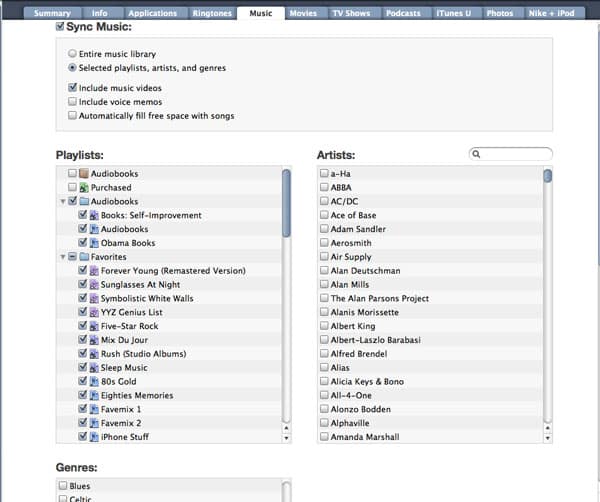Click the Purchased playlist icon
The height and width of the screenshot is (502, 600).
click(x=84, y=187)
